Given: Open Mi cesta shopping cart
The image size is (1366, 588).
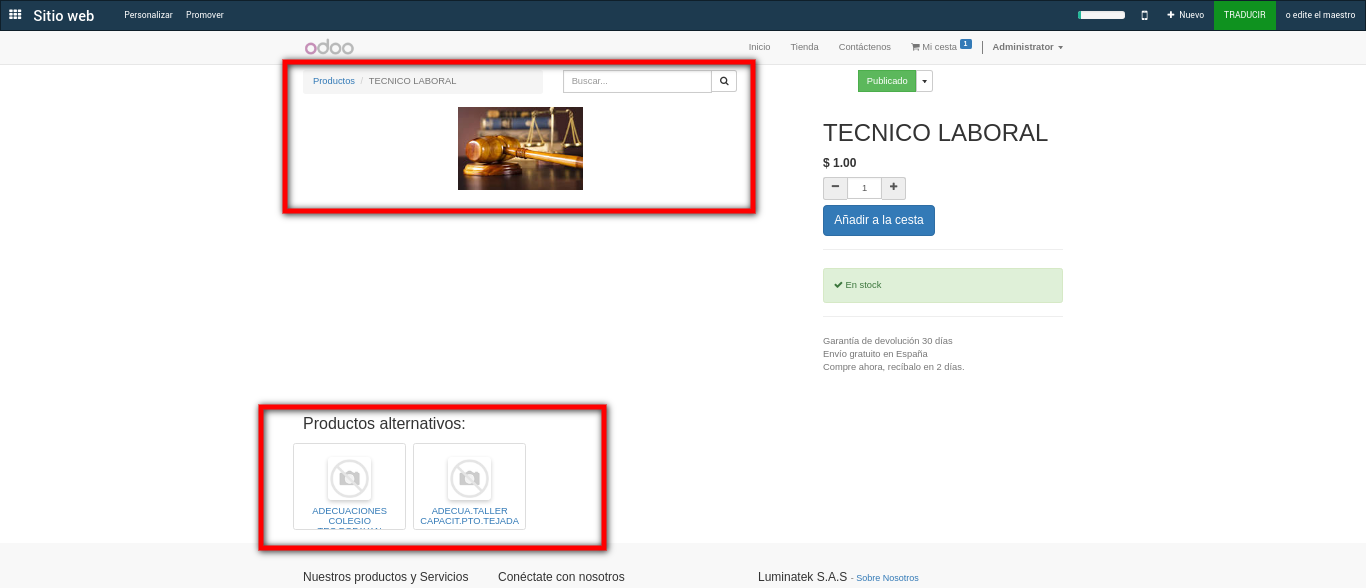Looking at the screenshot, I should pos(934,47).
